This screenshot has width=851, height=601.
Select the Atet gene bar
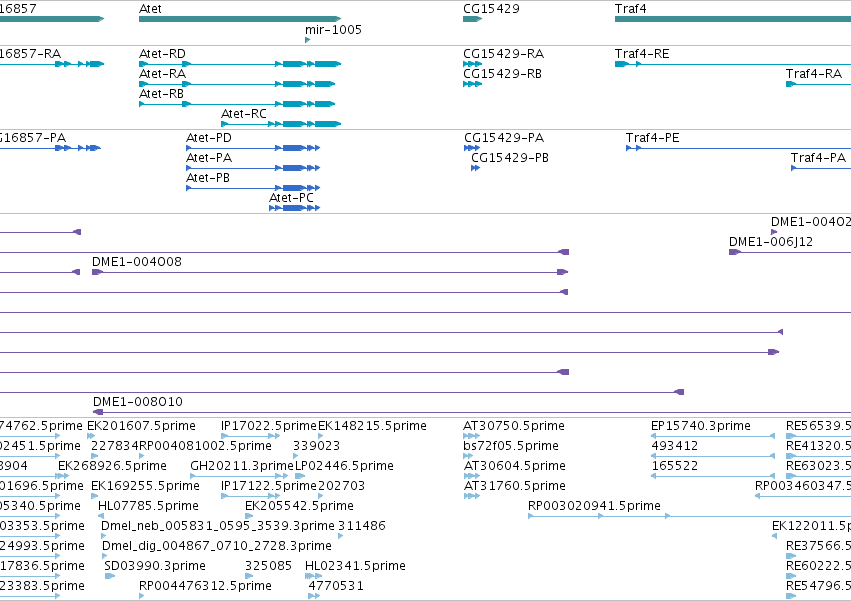pos(240,19)
